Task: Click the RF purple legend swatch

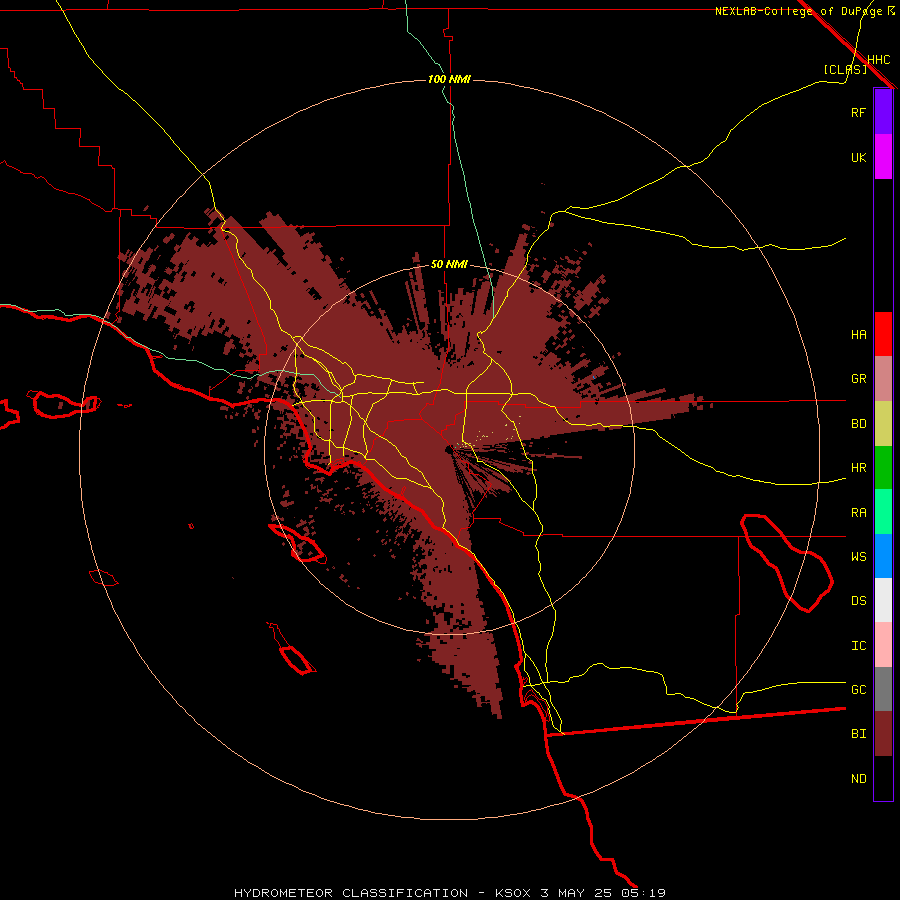Action: point(883,112)
